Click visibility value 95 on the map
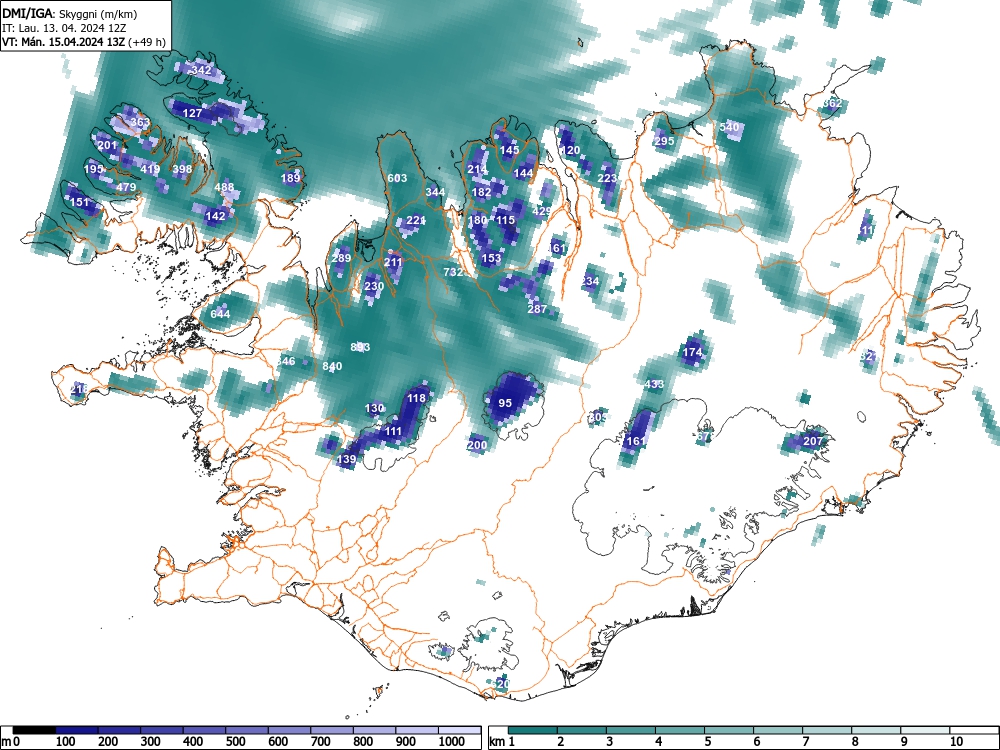This screenshot has width=1000, height=750. 505,403
